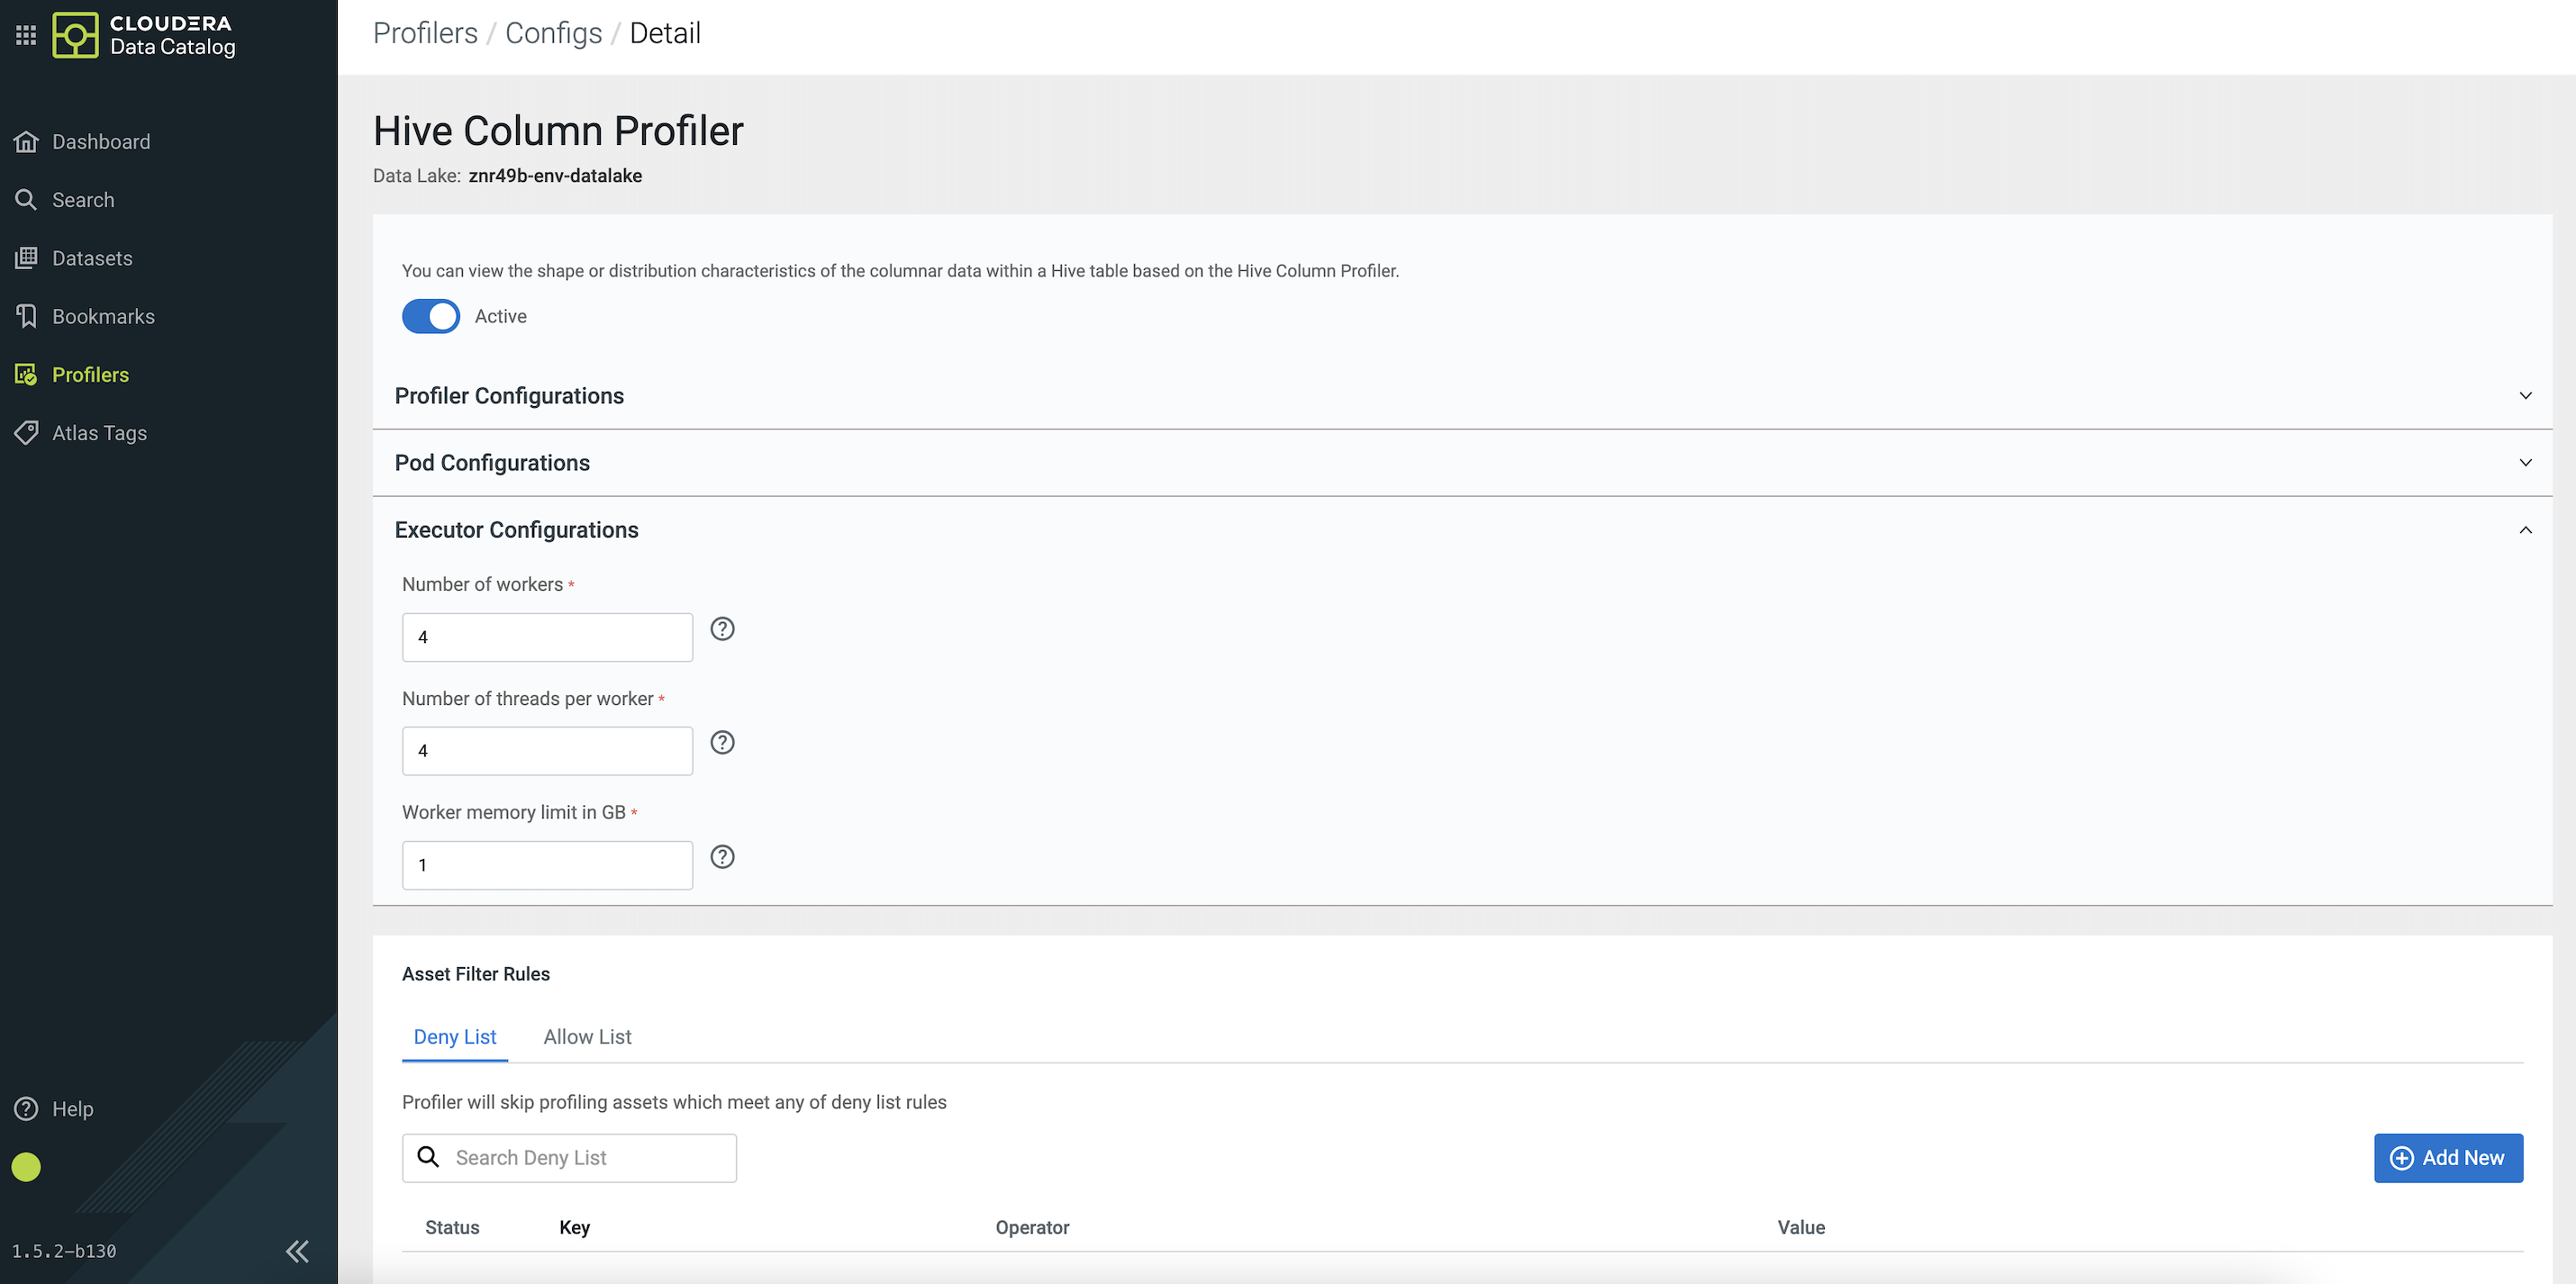Image resolution: width=2576 pixels, height=1284 pixels.
Task: Expand the Pod Configurations section
Action: [2525, 463]
